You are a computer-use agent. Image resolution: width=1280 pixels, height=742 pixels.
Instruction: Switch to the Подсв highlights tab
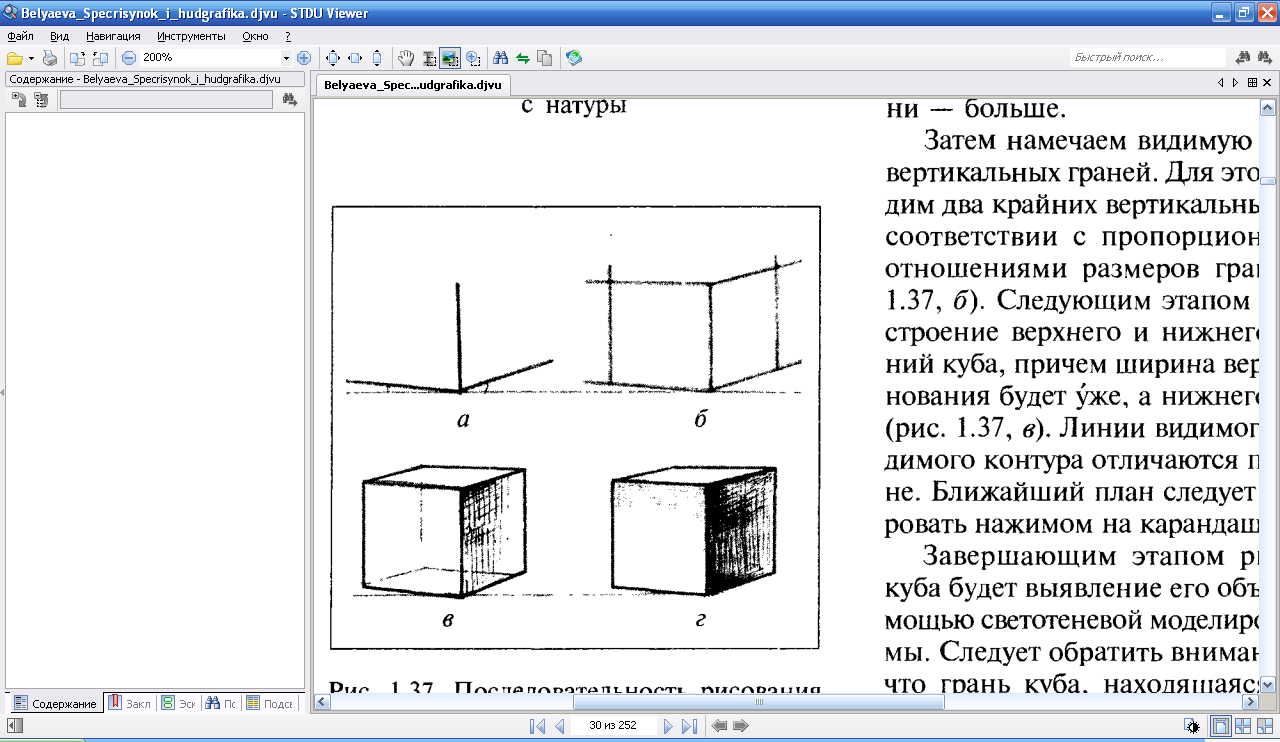[270, 703]
